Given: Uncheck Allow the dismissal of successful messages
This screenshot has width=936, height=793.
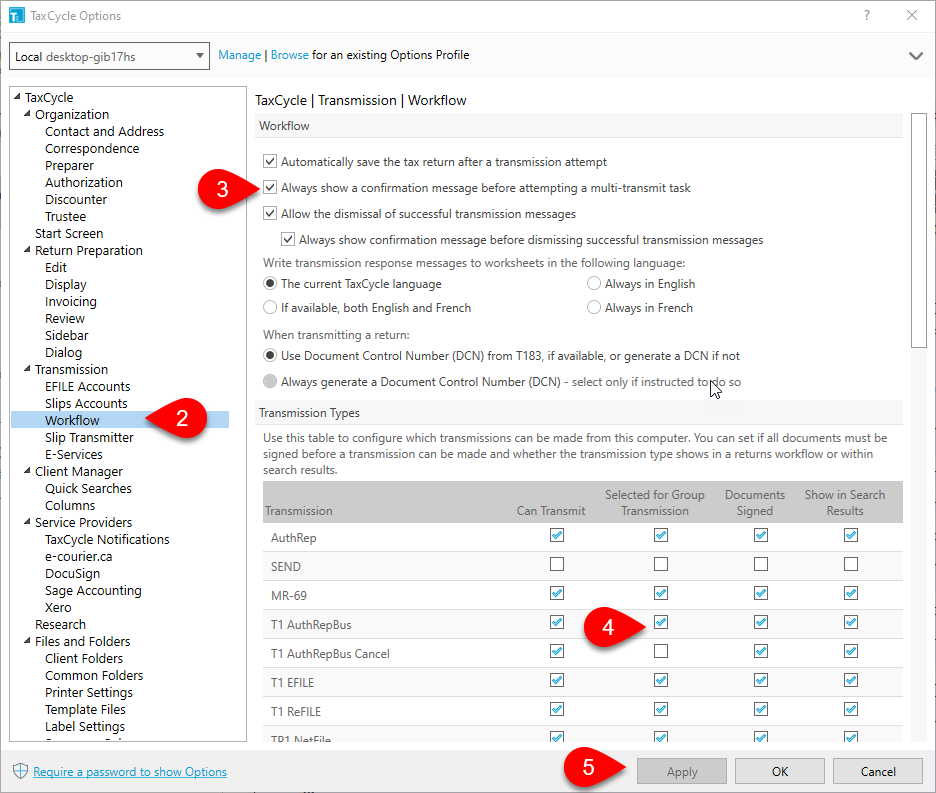Looking at the screenshot, I should (270, 213).
